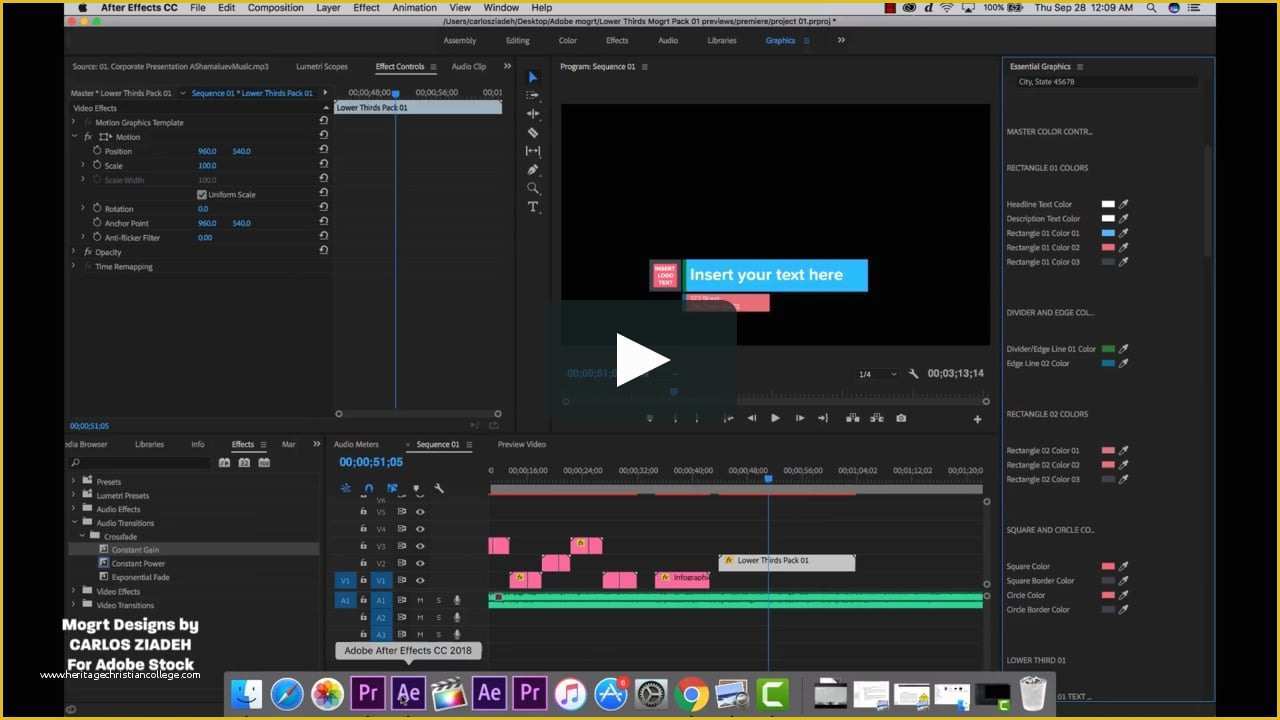Expand the Scale property
The height and width of the screenshot is (720, 1280).
[x=83, y=165]
